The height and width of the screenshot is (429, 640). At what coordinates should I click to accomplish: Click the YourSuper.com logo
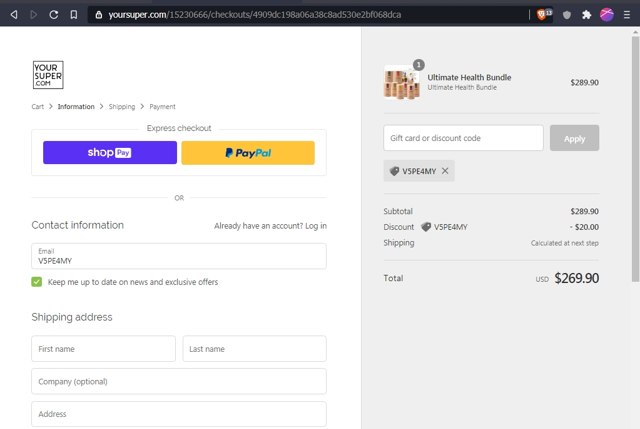(48, 75)
